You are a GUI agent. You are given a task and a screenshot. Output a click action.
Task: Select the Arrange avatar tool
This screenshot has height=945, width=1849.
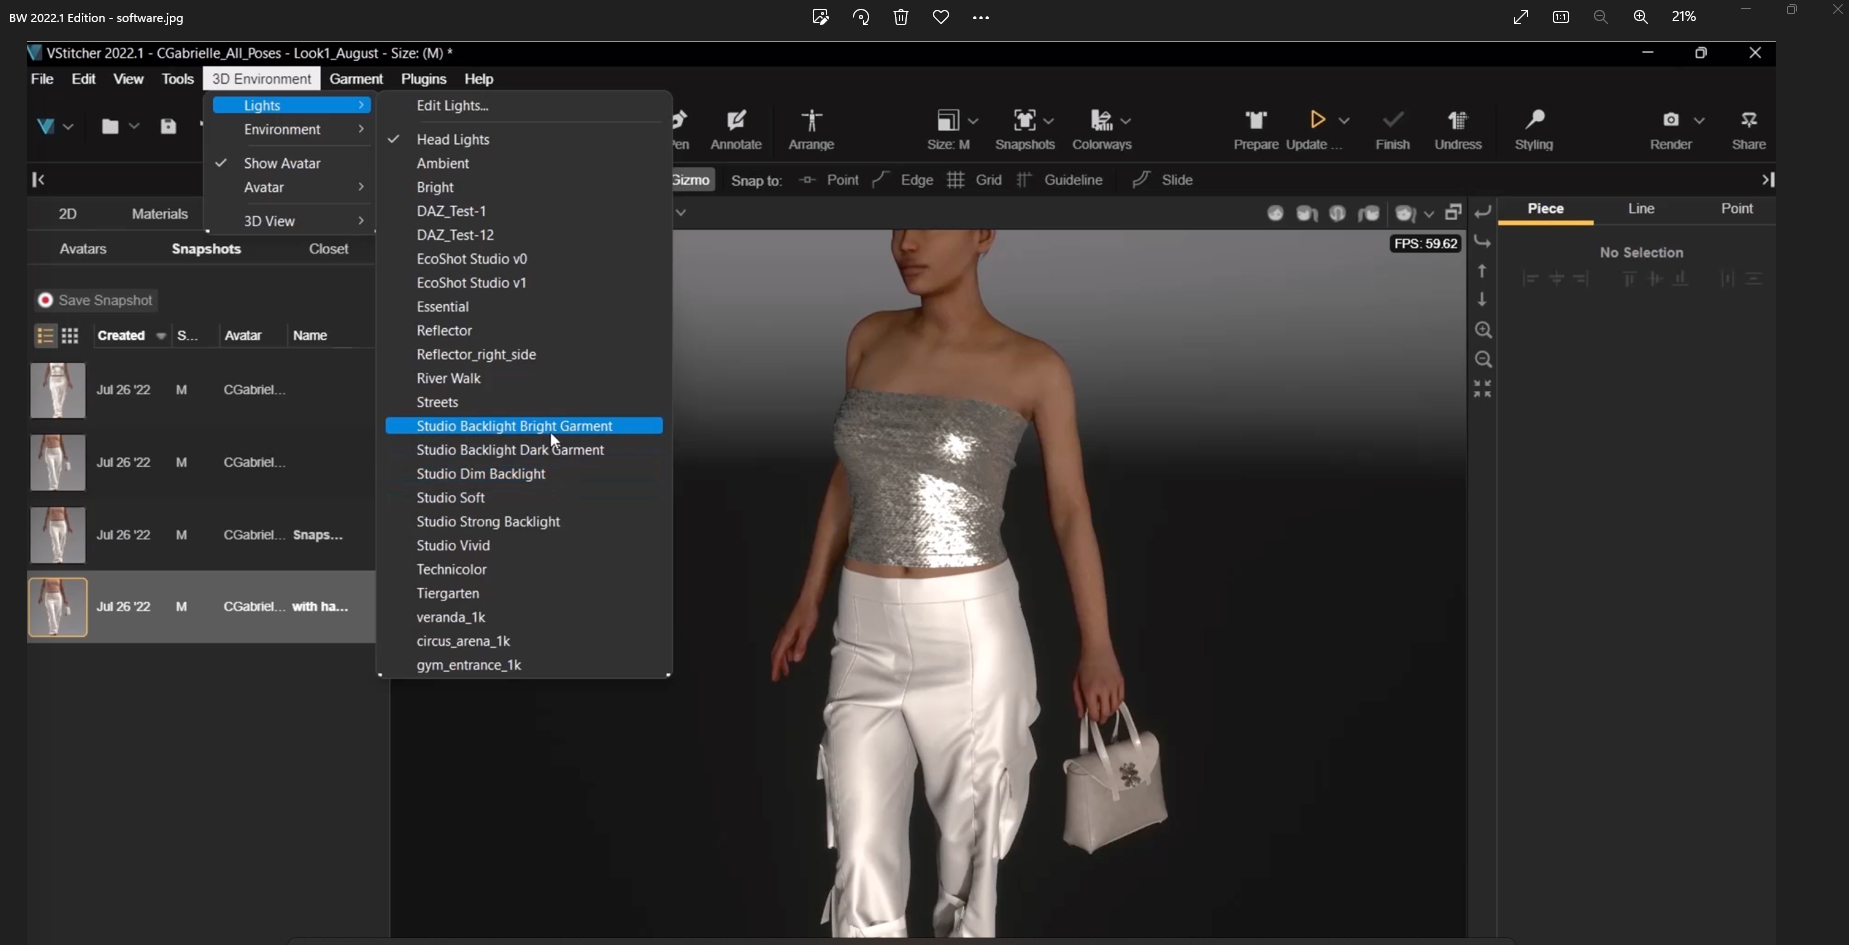pyautogui.click(x=811, y=122)
